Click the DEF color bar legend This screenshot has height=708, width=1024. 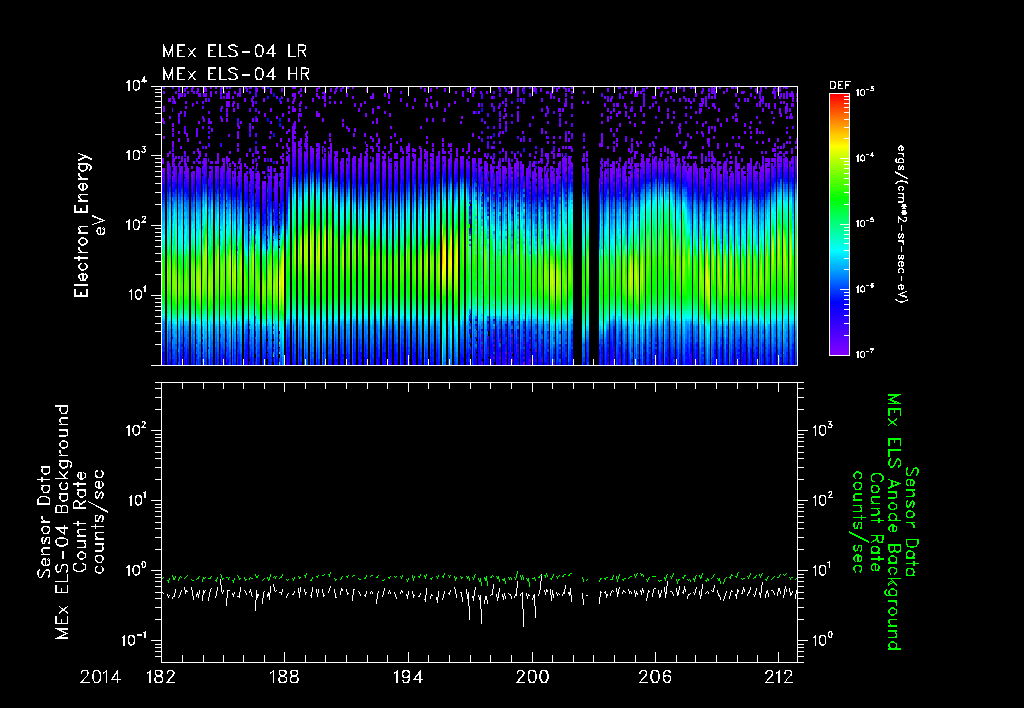(839, 224)
